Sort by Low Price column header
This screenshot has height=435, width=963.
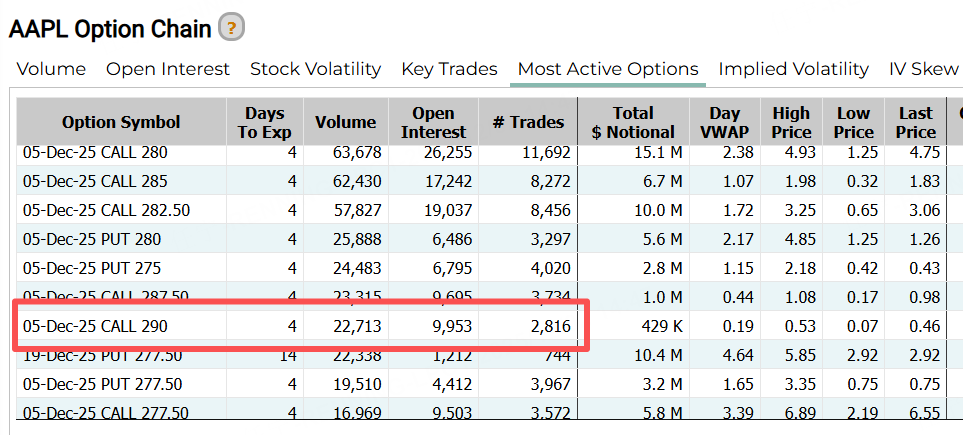(853, 122)
